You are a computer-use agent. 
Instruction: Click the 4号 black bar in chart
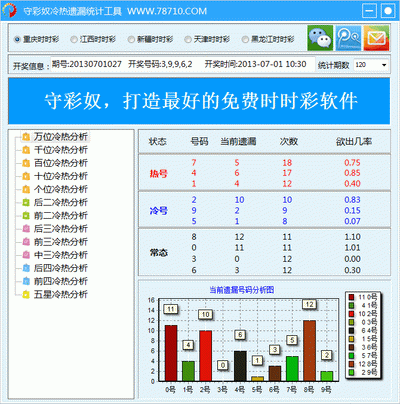pyautogui.click(x=240, y=366)
